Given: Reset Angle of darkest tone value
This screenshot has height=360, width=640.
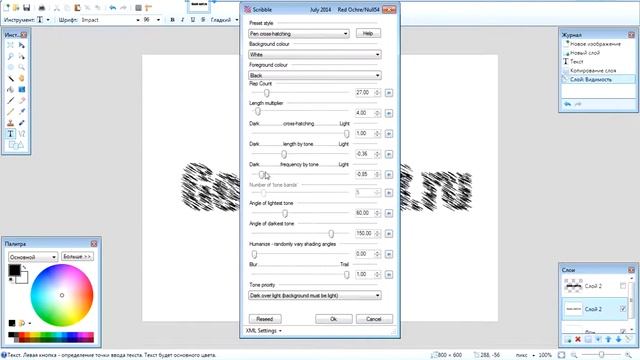Looking at the screenshot, I should 389,234.
